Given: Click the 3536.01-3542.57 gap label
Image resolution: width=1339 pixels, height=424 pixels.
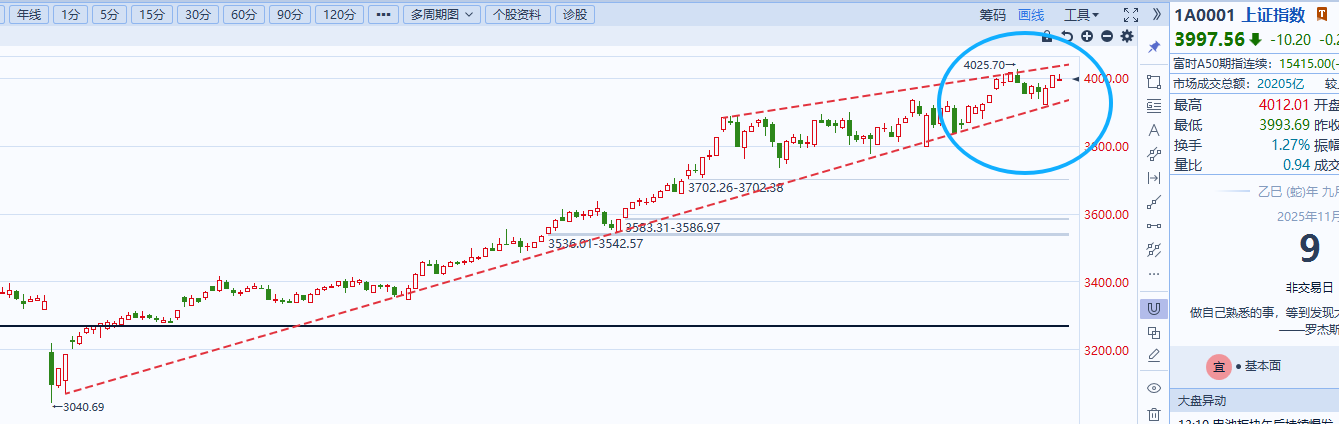Looking at the screenshot, I should (595, 243).
